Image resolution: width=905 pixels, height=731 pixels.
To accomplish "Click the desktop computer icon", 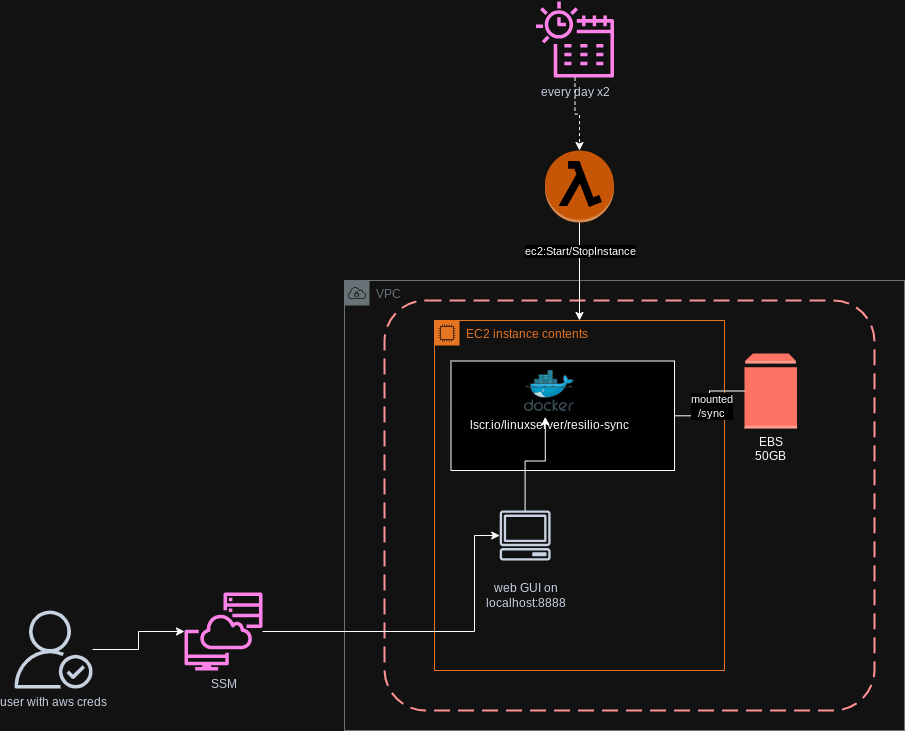I will pyautogui.click(x=525, y=536).
